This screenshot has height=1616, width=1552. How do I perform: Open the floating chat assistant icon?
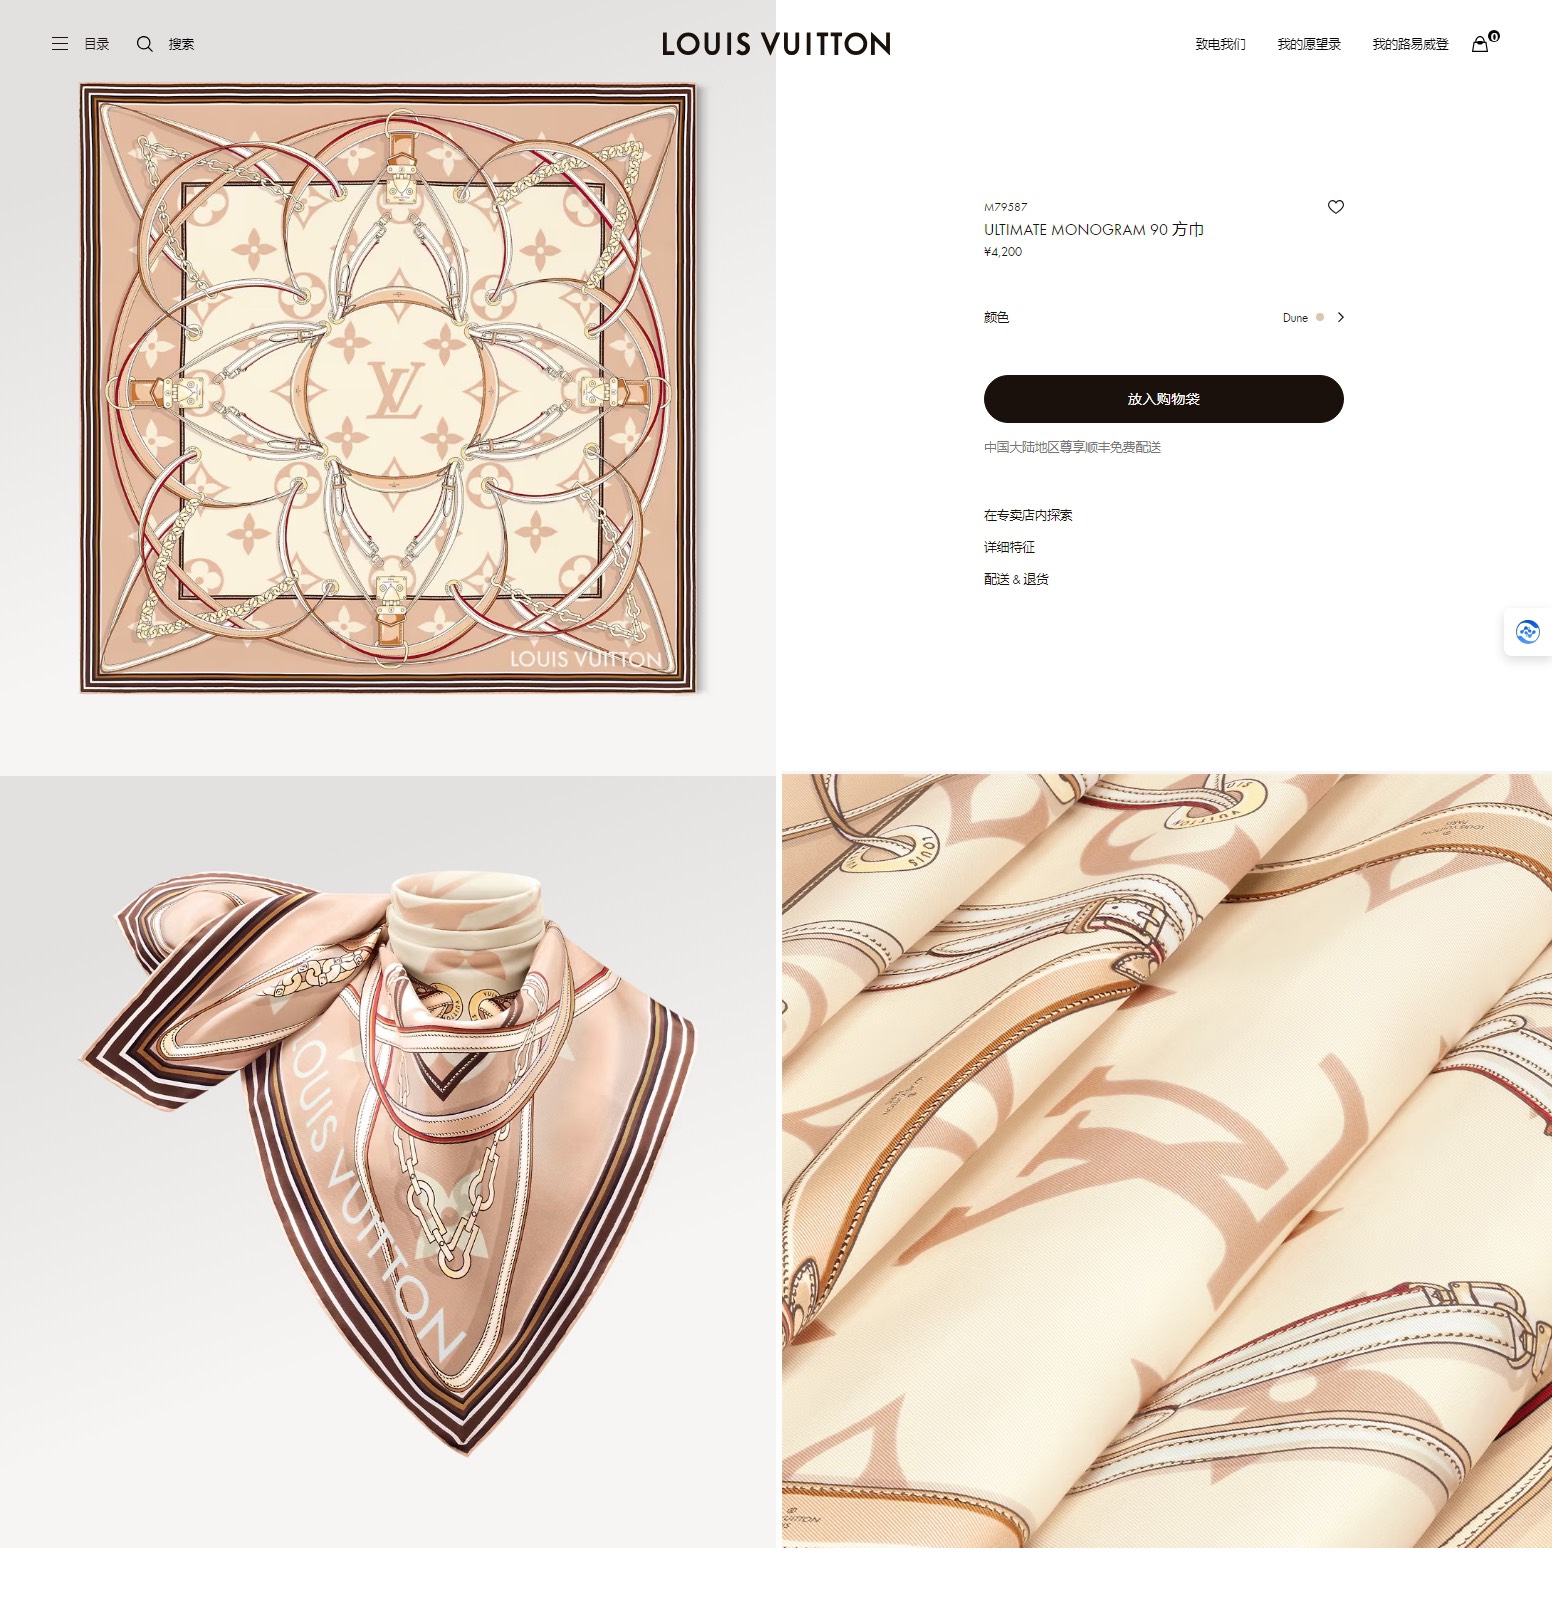[1527, 632]
